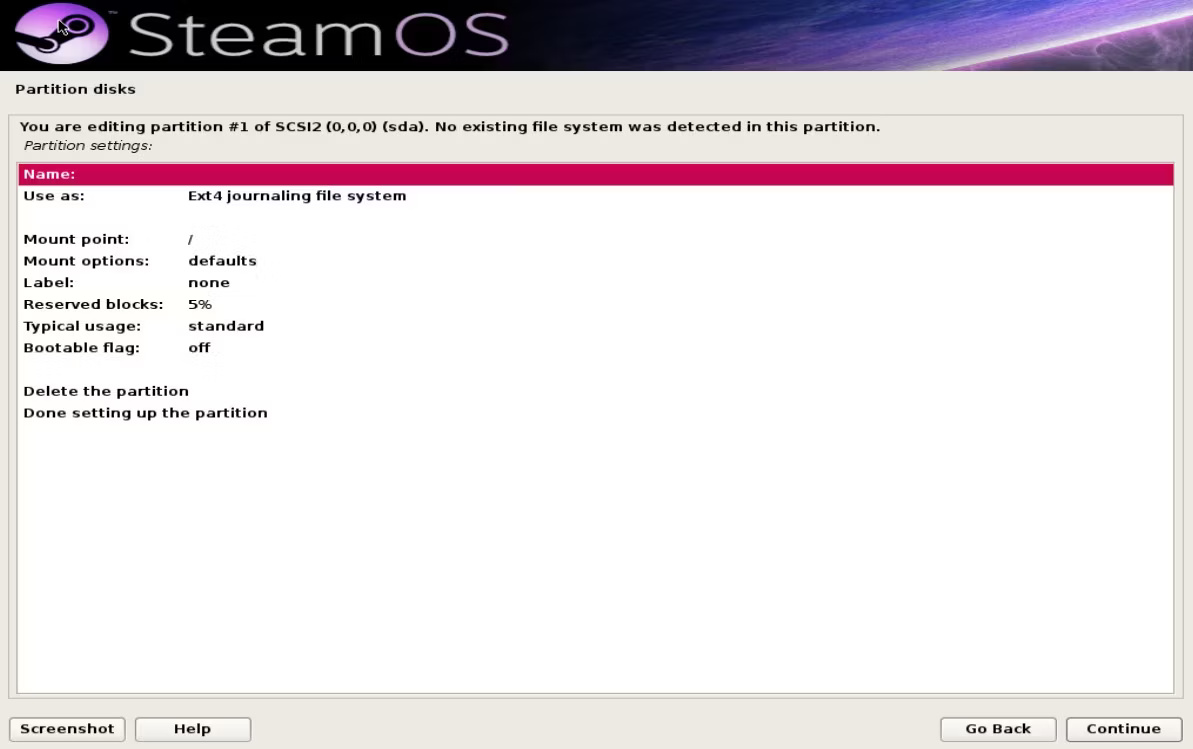
Task: Open the Help dialog
Action: pyautogui.click(x=193, y=728)
